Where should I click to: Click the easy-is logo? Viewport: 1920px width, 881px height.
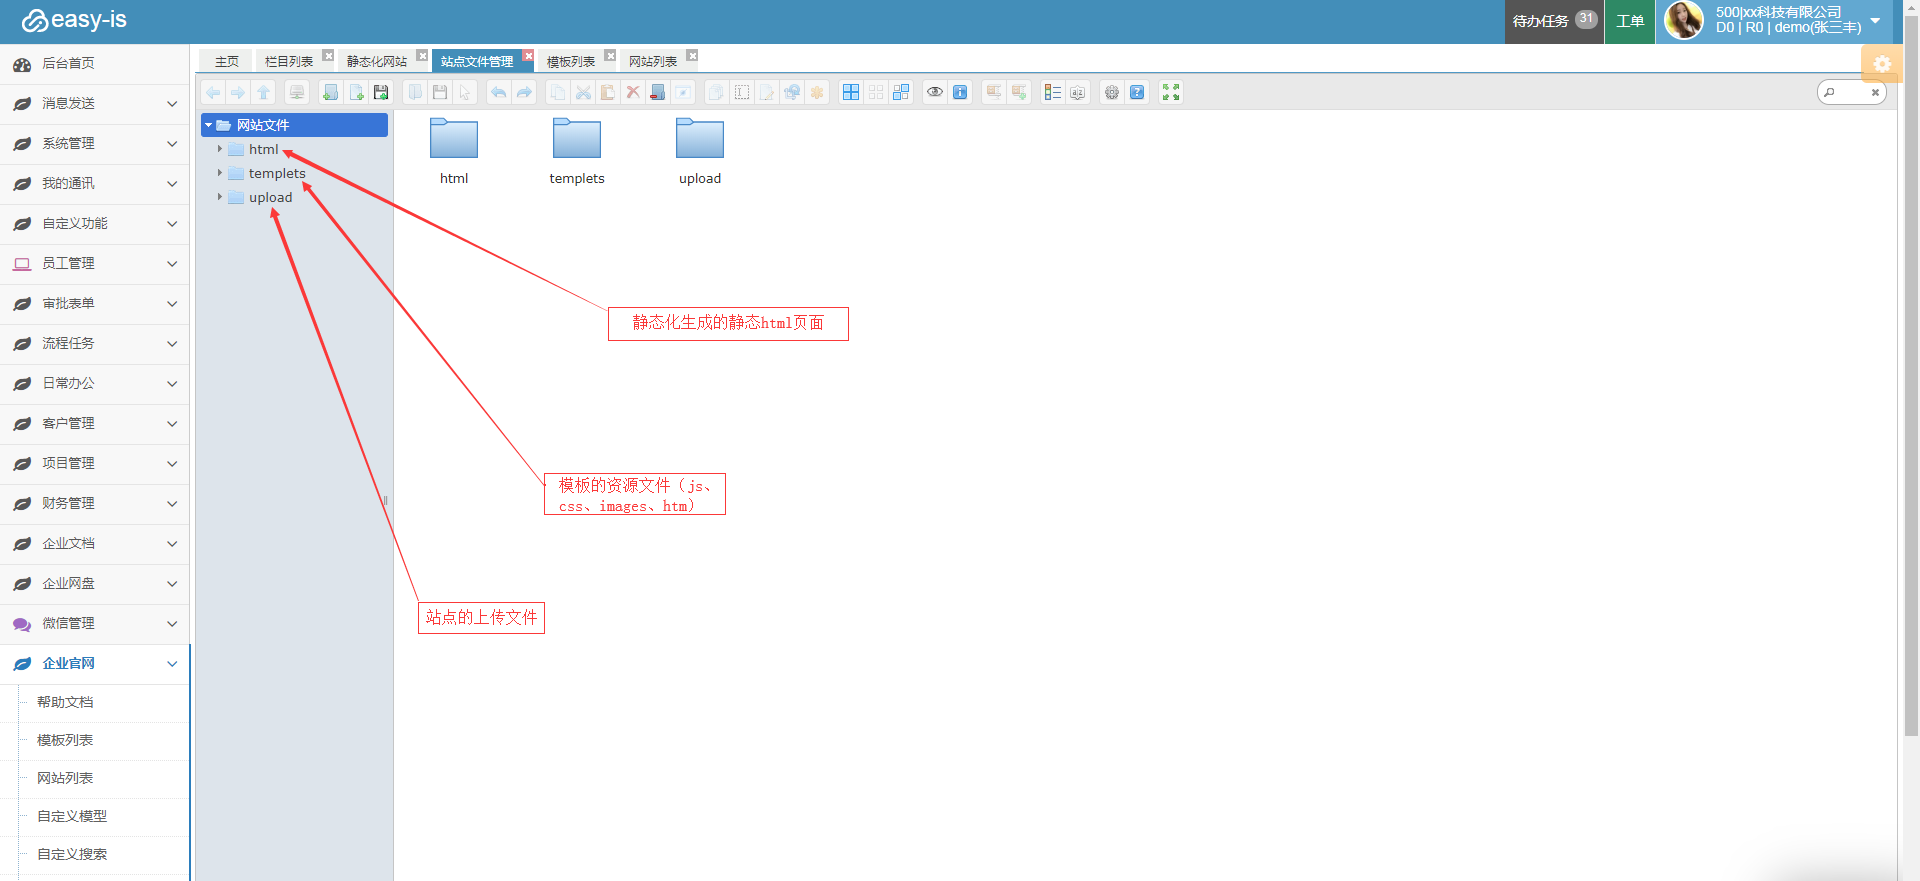click(74, 20)
